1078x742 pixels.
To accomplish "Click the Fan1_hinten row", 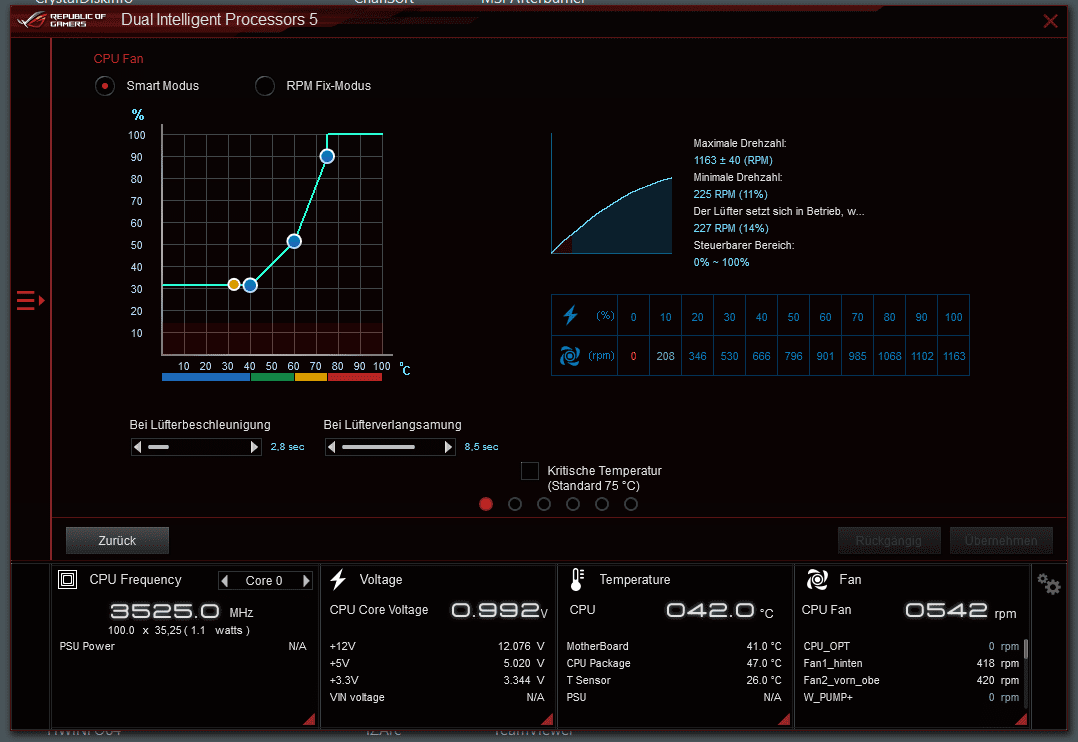I will point(911,663).
